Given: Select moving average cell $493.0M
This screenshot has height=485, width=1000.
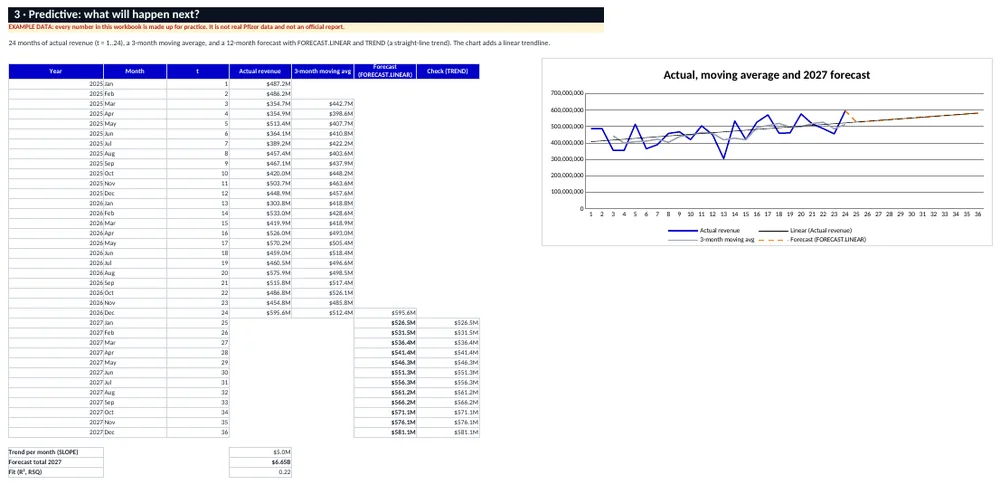Looking at the screenshot, I should point(323,233).
